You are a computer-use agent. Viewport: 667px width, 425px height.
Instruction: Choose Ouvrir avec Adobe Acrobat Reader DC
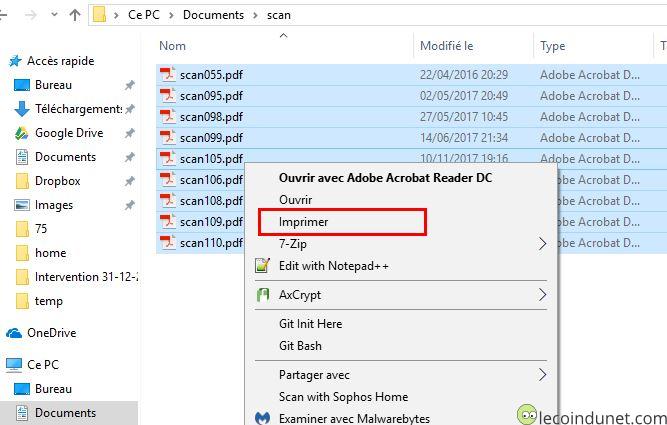tap(385, 177)
